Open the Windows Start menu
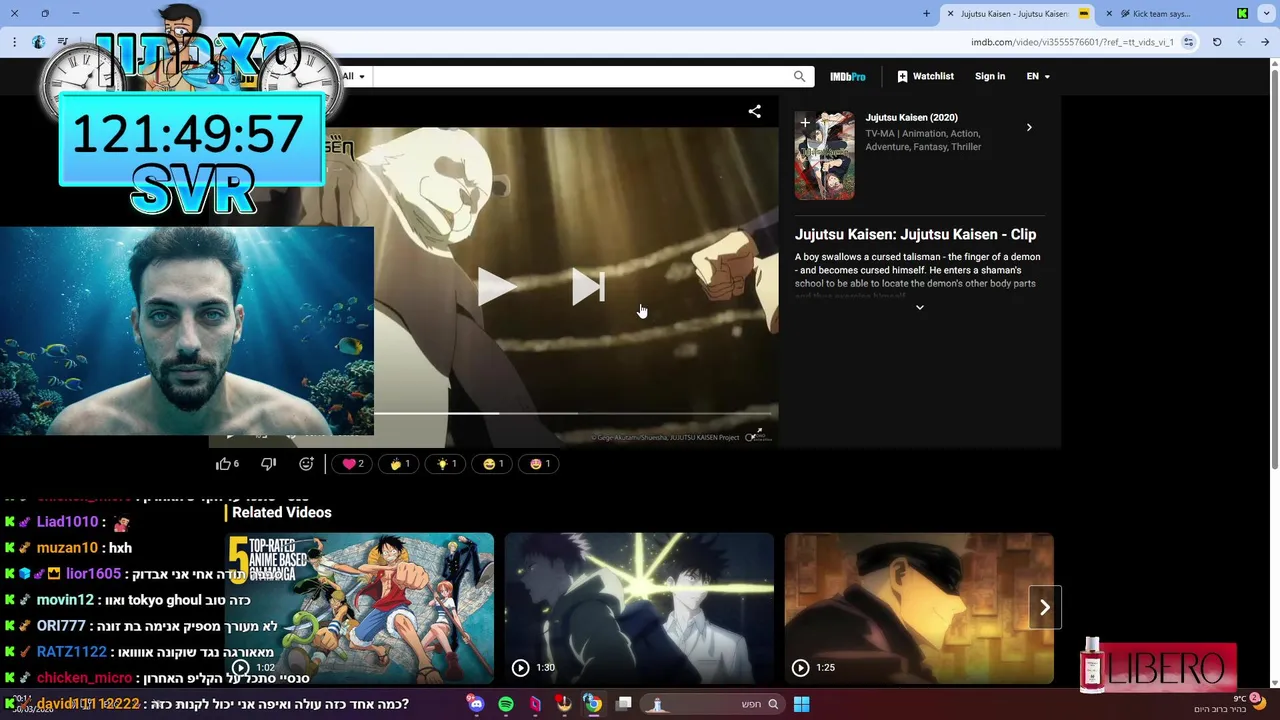1280x720 pixels. pos(801,704)
